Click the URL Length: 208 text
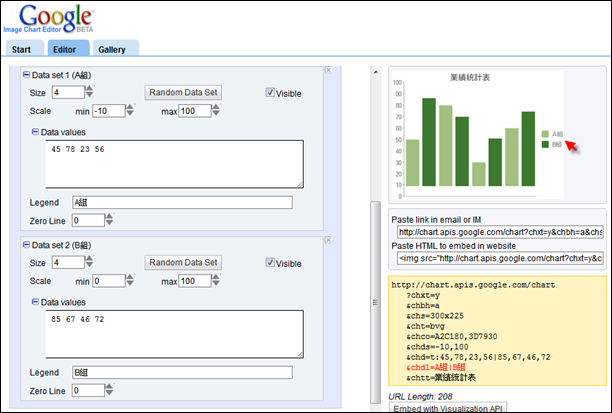Viewport: 612px width, 413px height. 420,397
